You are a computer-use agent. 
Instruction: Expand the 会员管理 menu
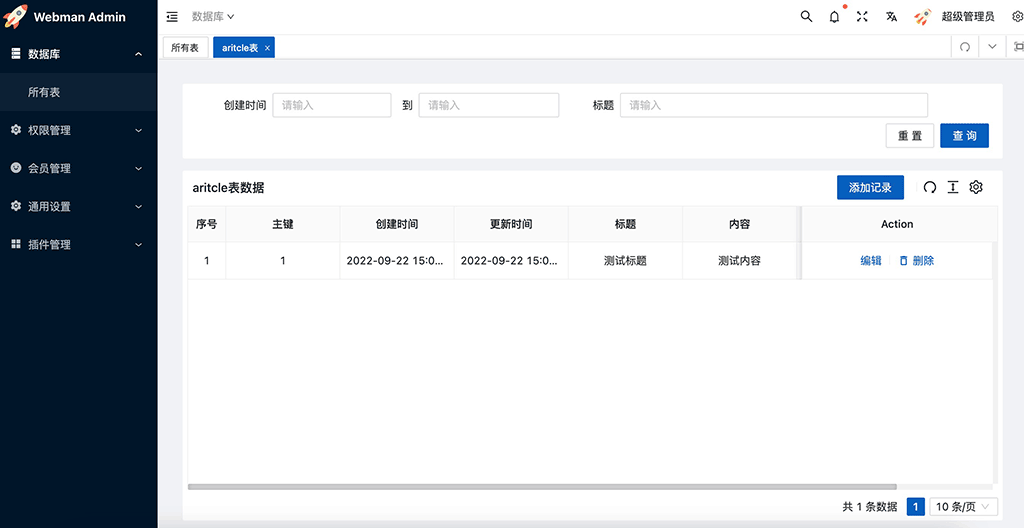[138, 169]
